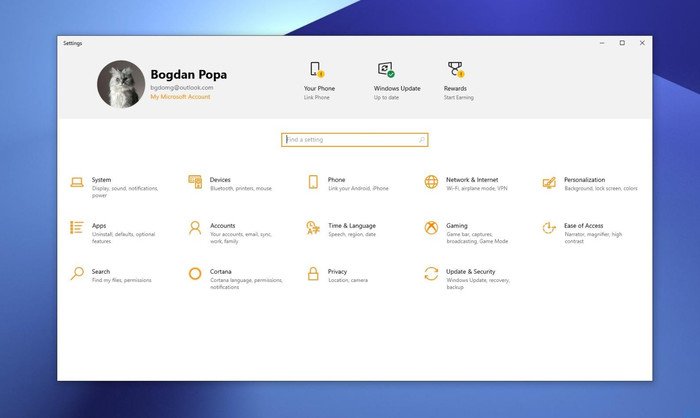Click the magnifier icon in search box
Image resolution: width=700 pixels, height=418 pixels.
422,140
